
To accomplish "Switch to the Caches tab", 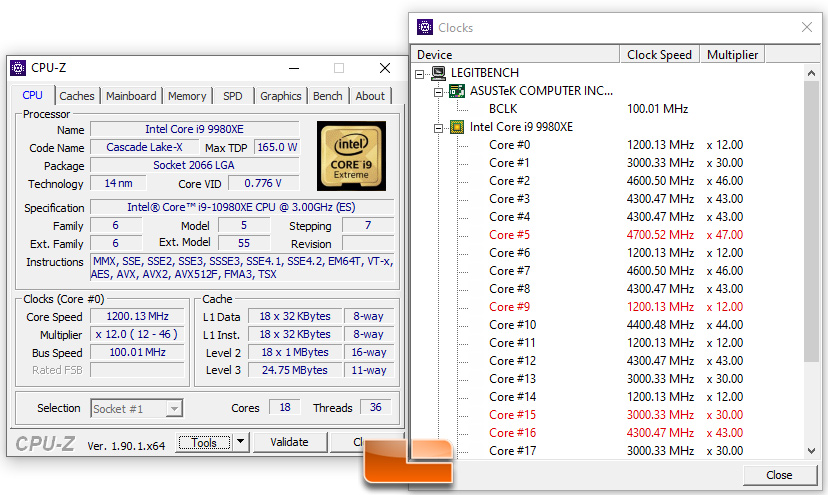I will [77, 96].
